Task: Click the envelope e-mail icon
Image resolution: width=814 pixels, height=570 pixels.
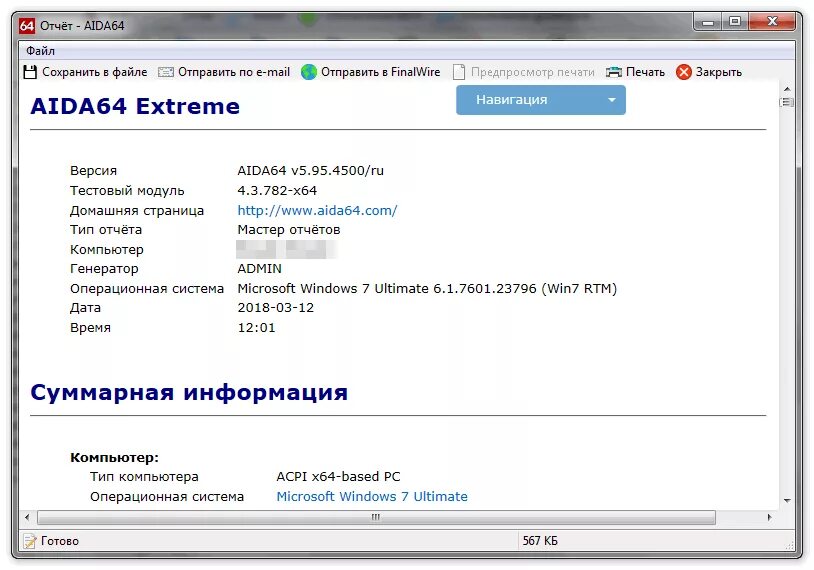Action: pyautogui.click(x=166, y=72)
